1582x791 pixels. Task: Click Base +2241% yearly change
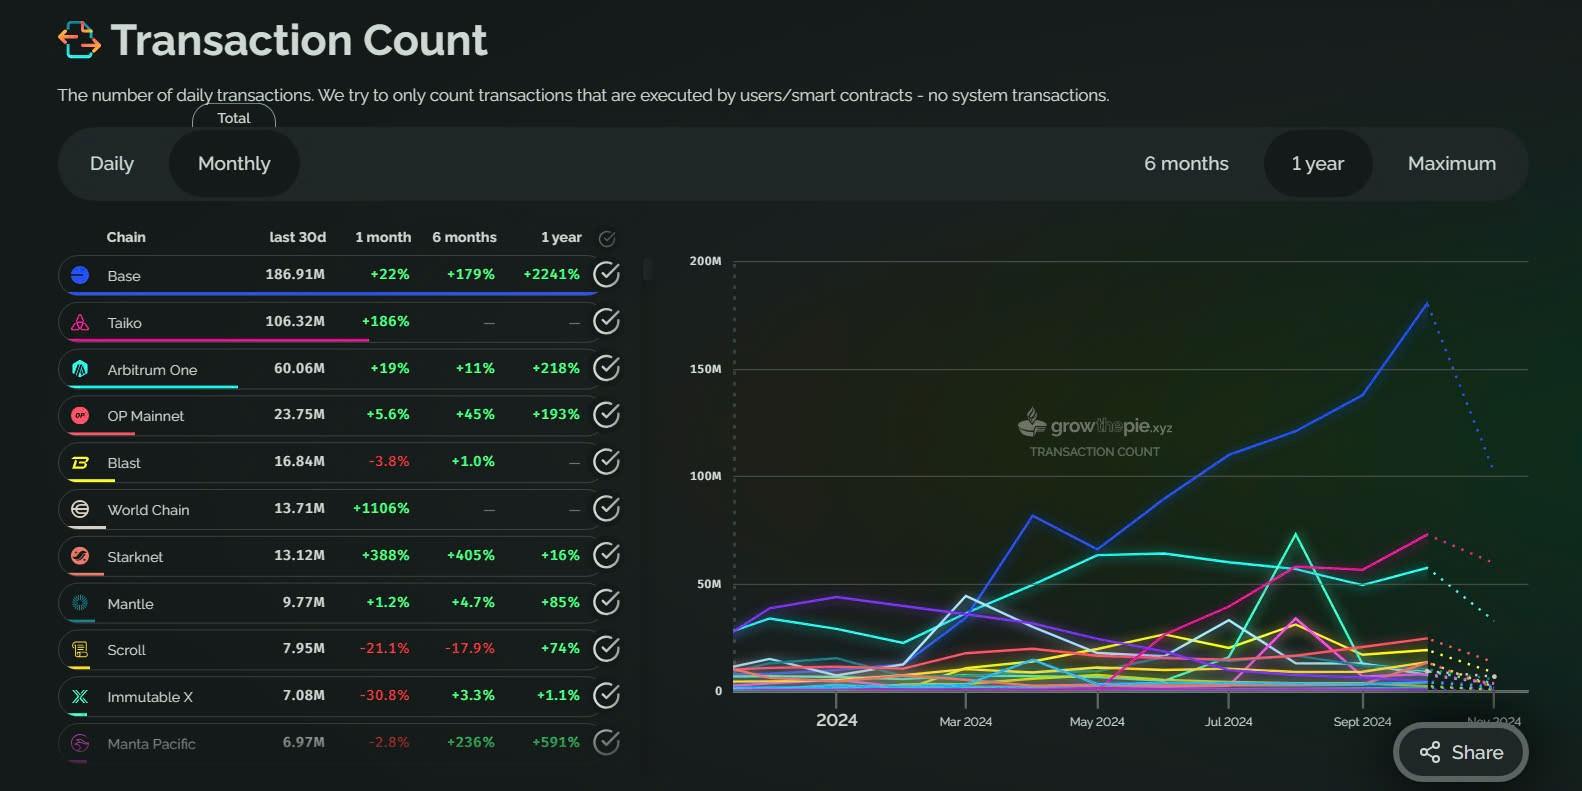pos(551,274)
